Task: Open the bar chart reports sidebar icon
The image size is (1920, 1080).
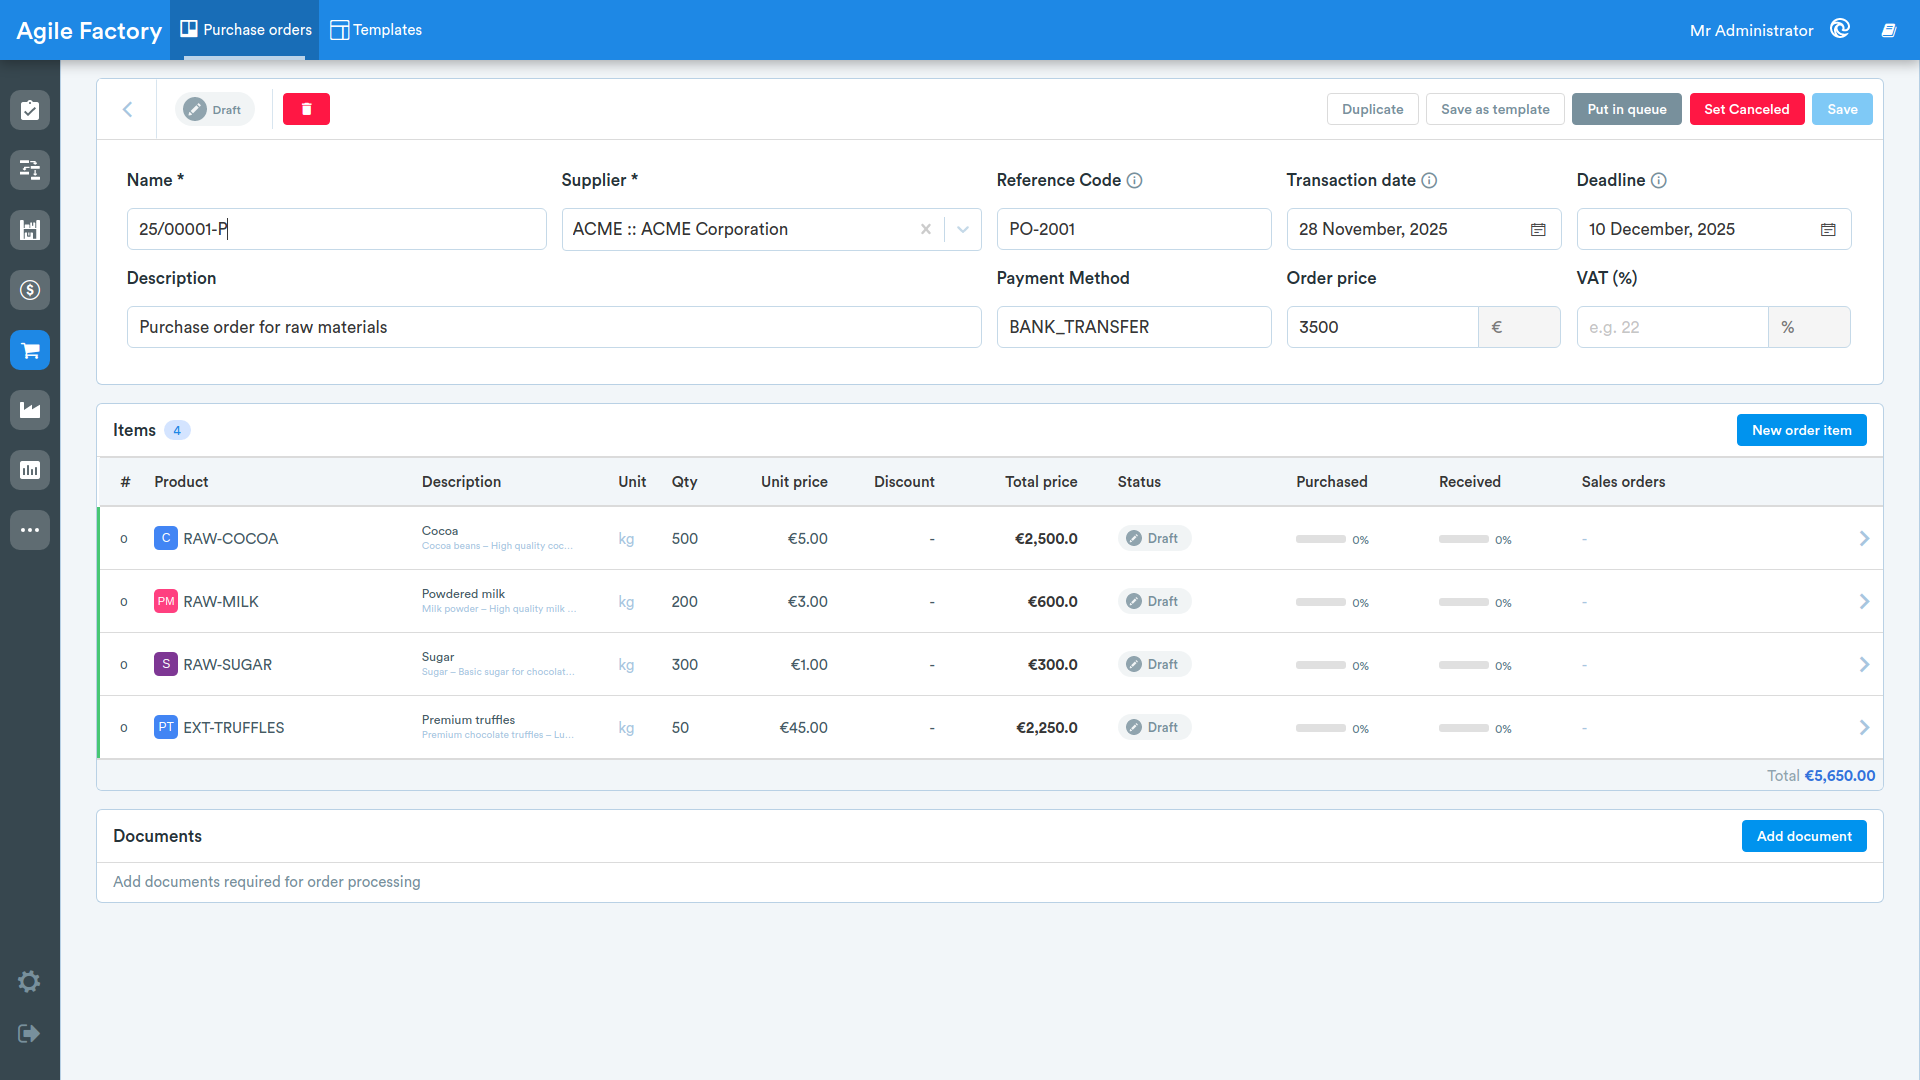Action: coord(30,470)
